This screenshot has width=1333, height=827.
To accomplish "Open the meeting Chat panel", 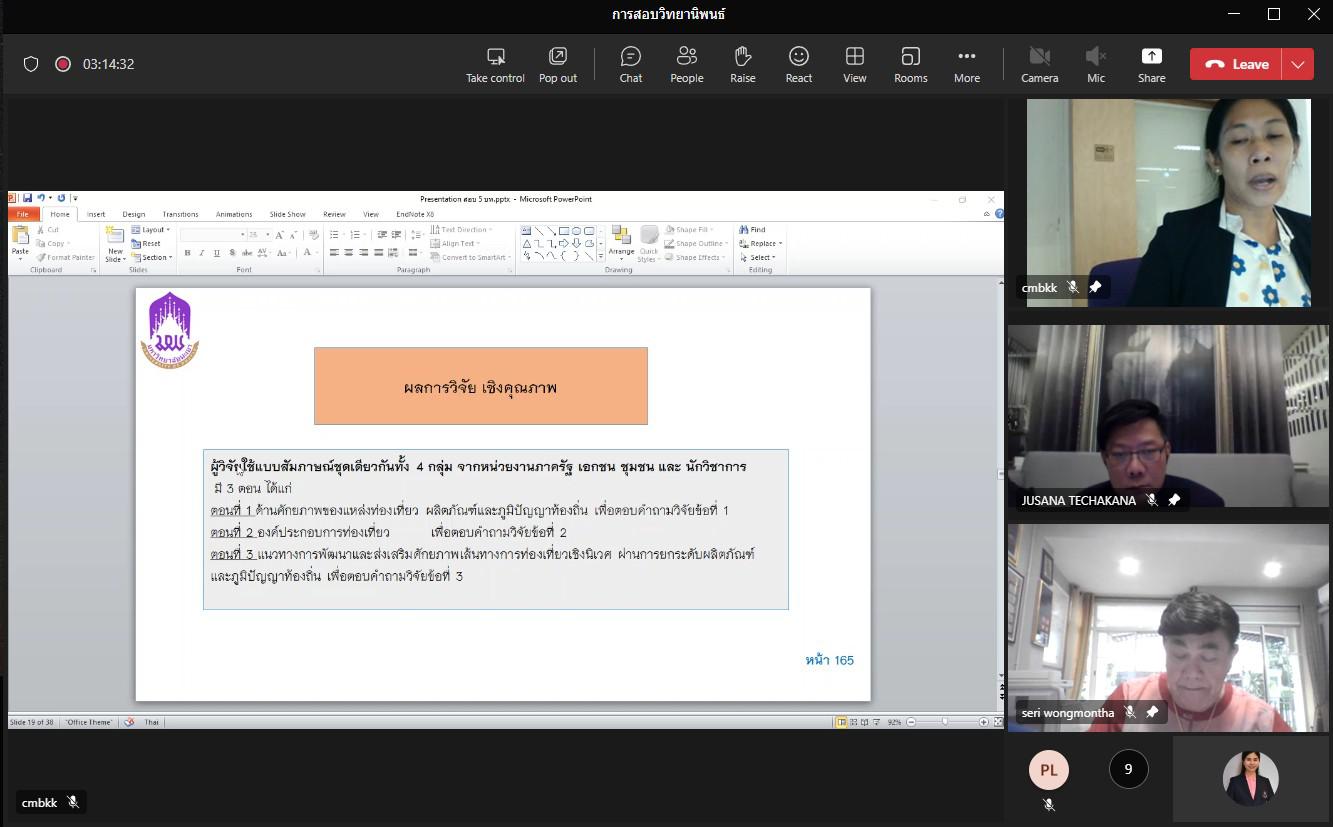I will pyautogui.click(x=631, y=64).
